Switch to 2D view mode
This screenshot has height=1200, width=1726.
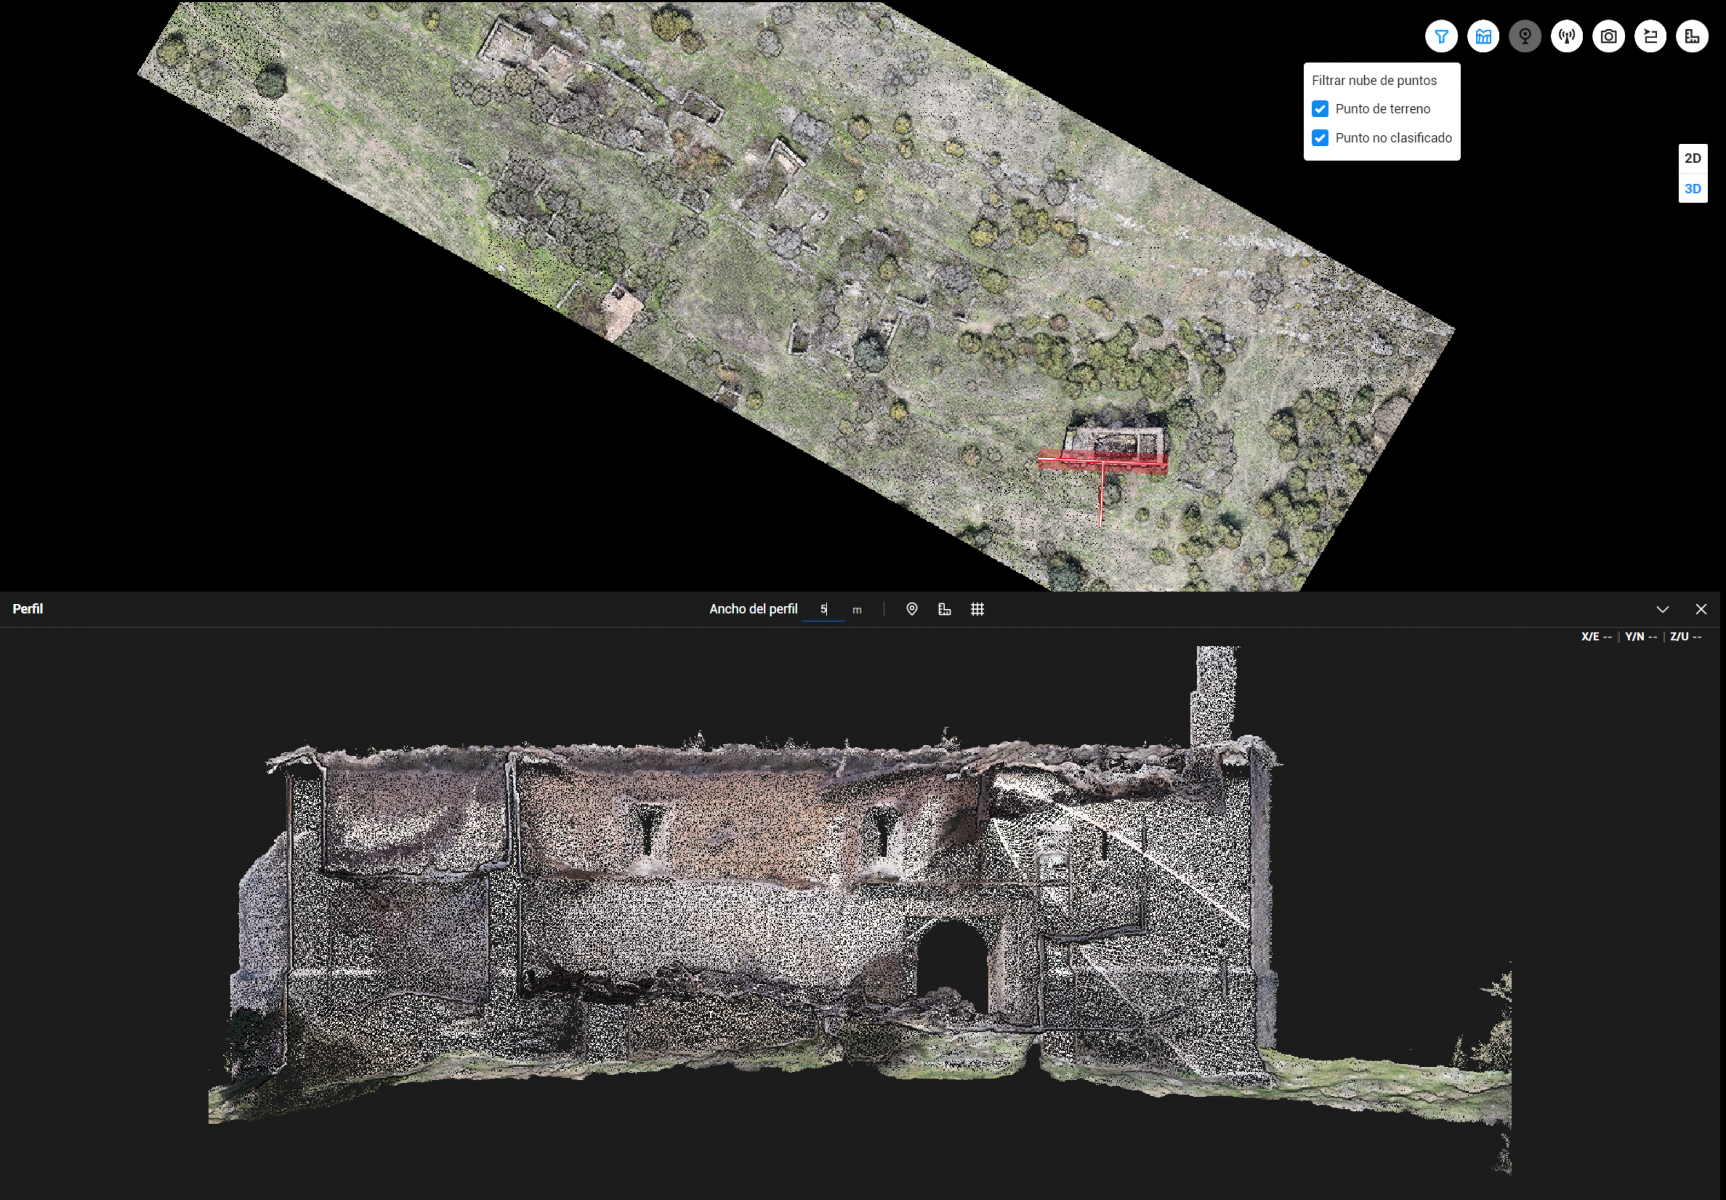[x=1692, y=158]
